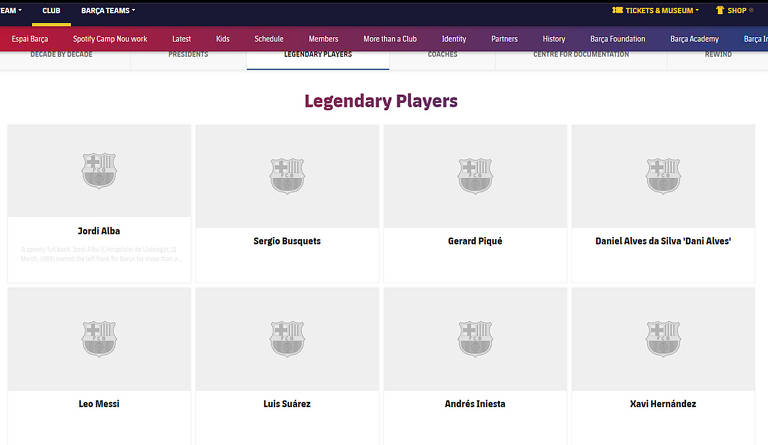Open the History section

[x=553, y=39]
